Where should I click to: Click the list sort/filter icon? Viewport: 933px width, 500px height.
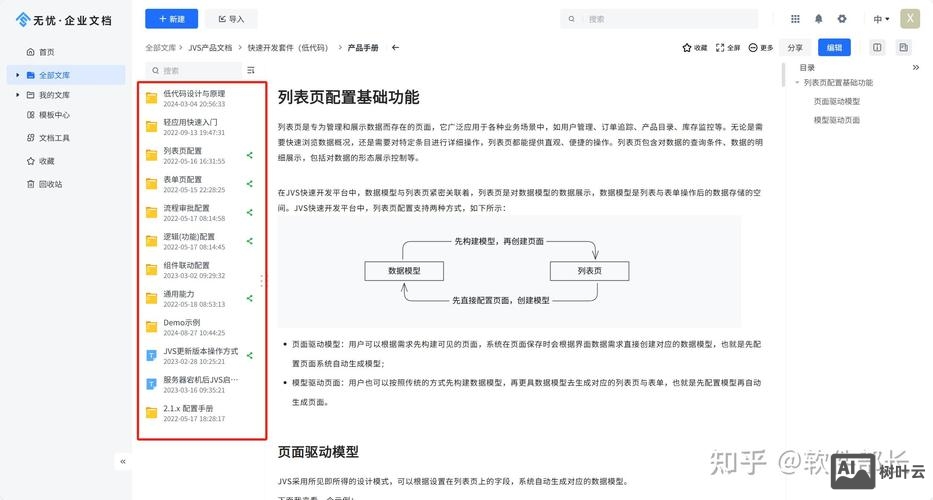coord(251,70)
